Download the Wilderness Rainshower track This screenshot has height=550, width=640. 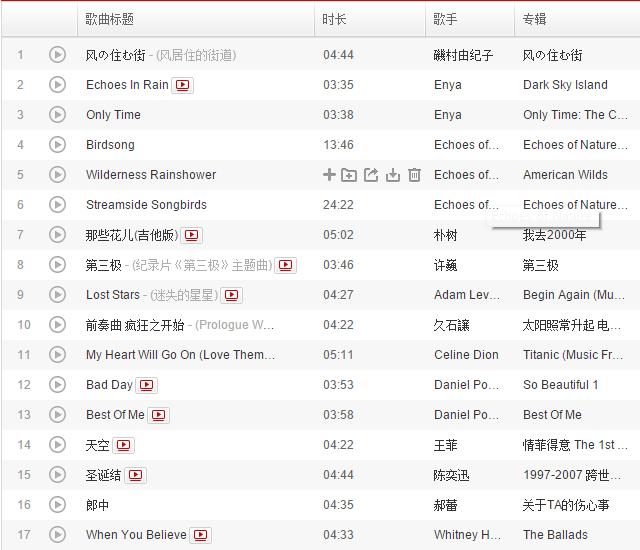coord(393,175)
